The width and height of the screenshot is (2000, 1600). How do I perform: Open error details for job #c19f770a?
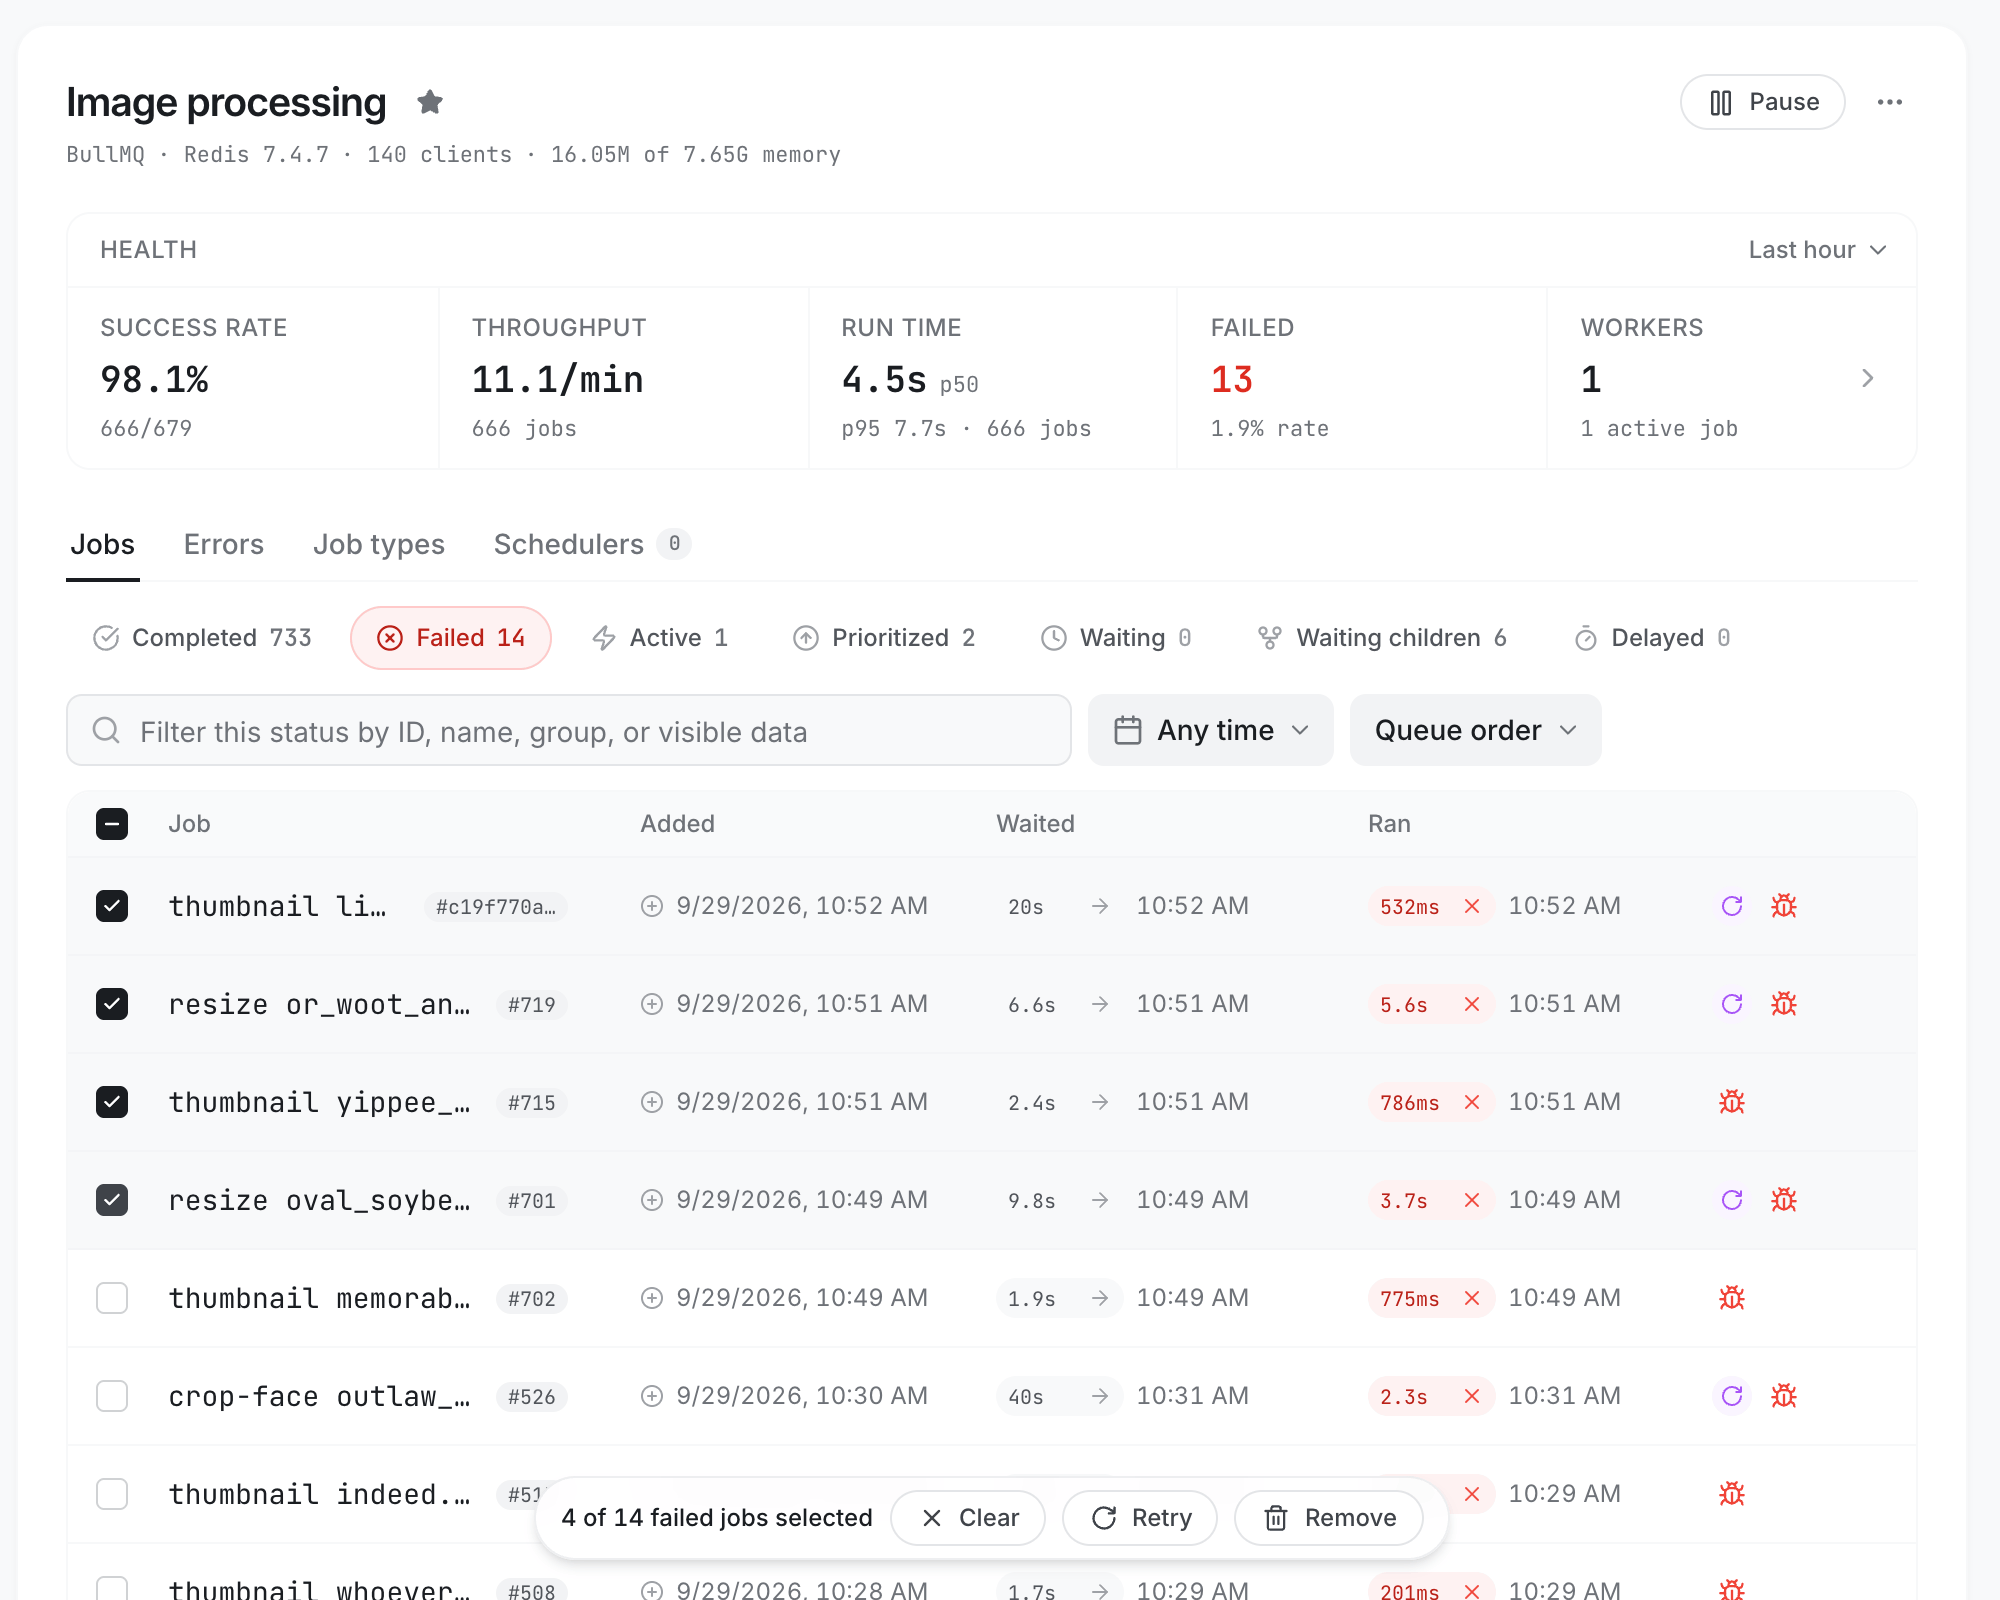1784,906
